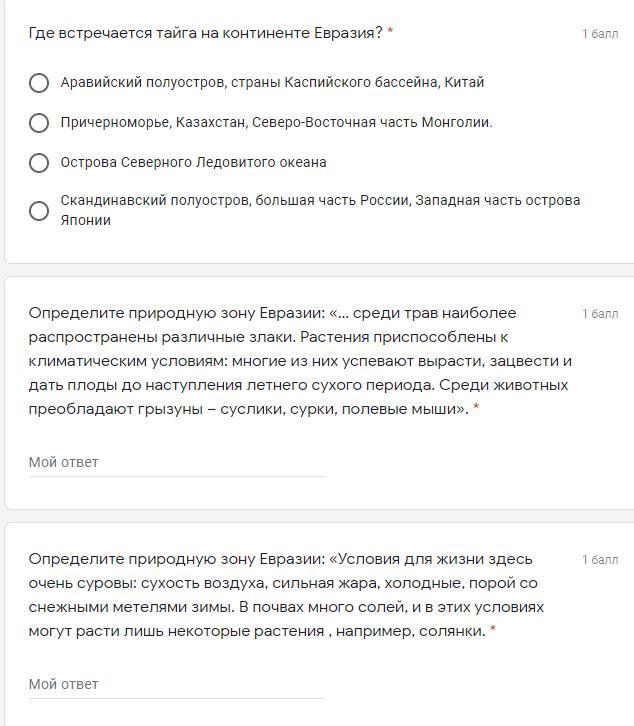
Task: Click the '1 балл' label of the солянки question
Action: 600,560
